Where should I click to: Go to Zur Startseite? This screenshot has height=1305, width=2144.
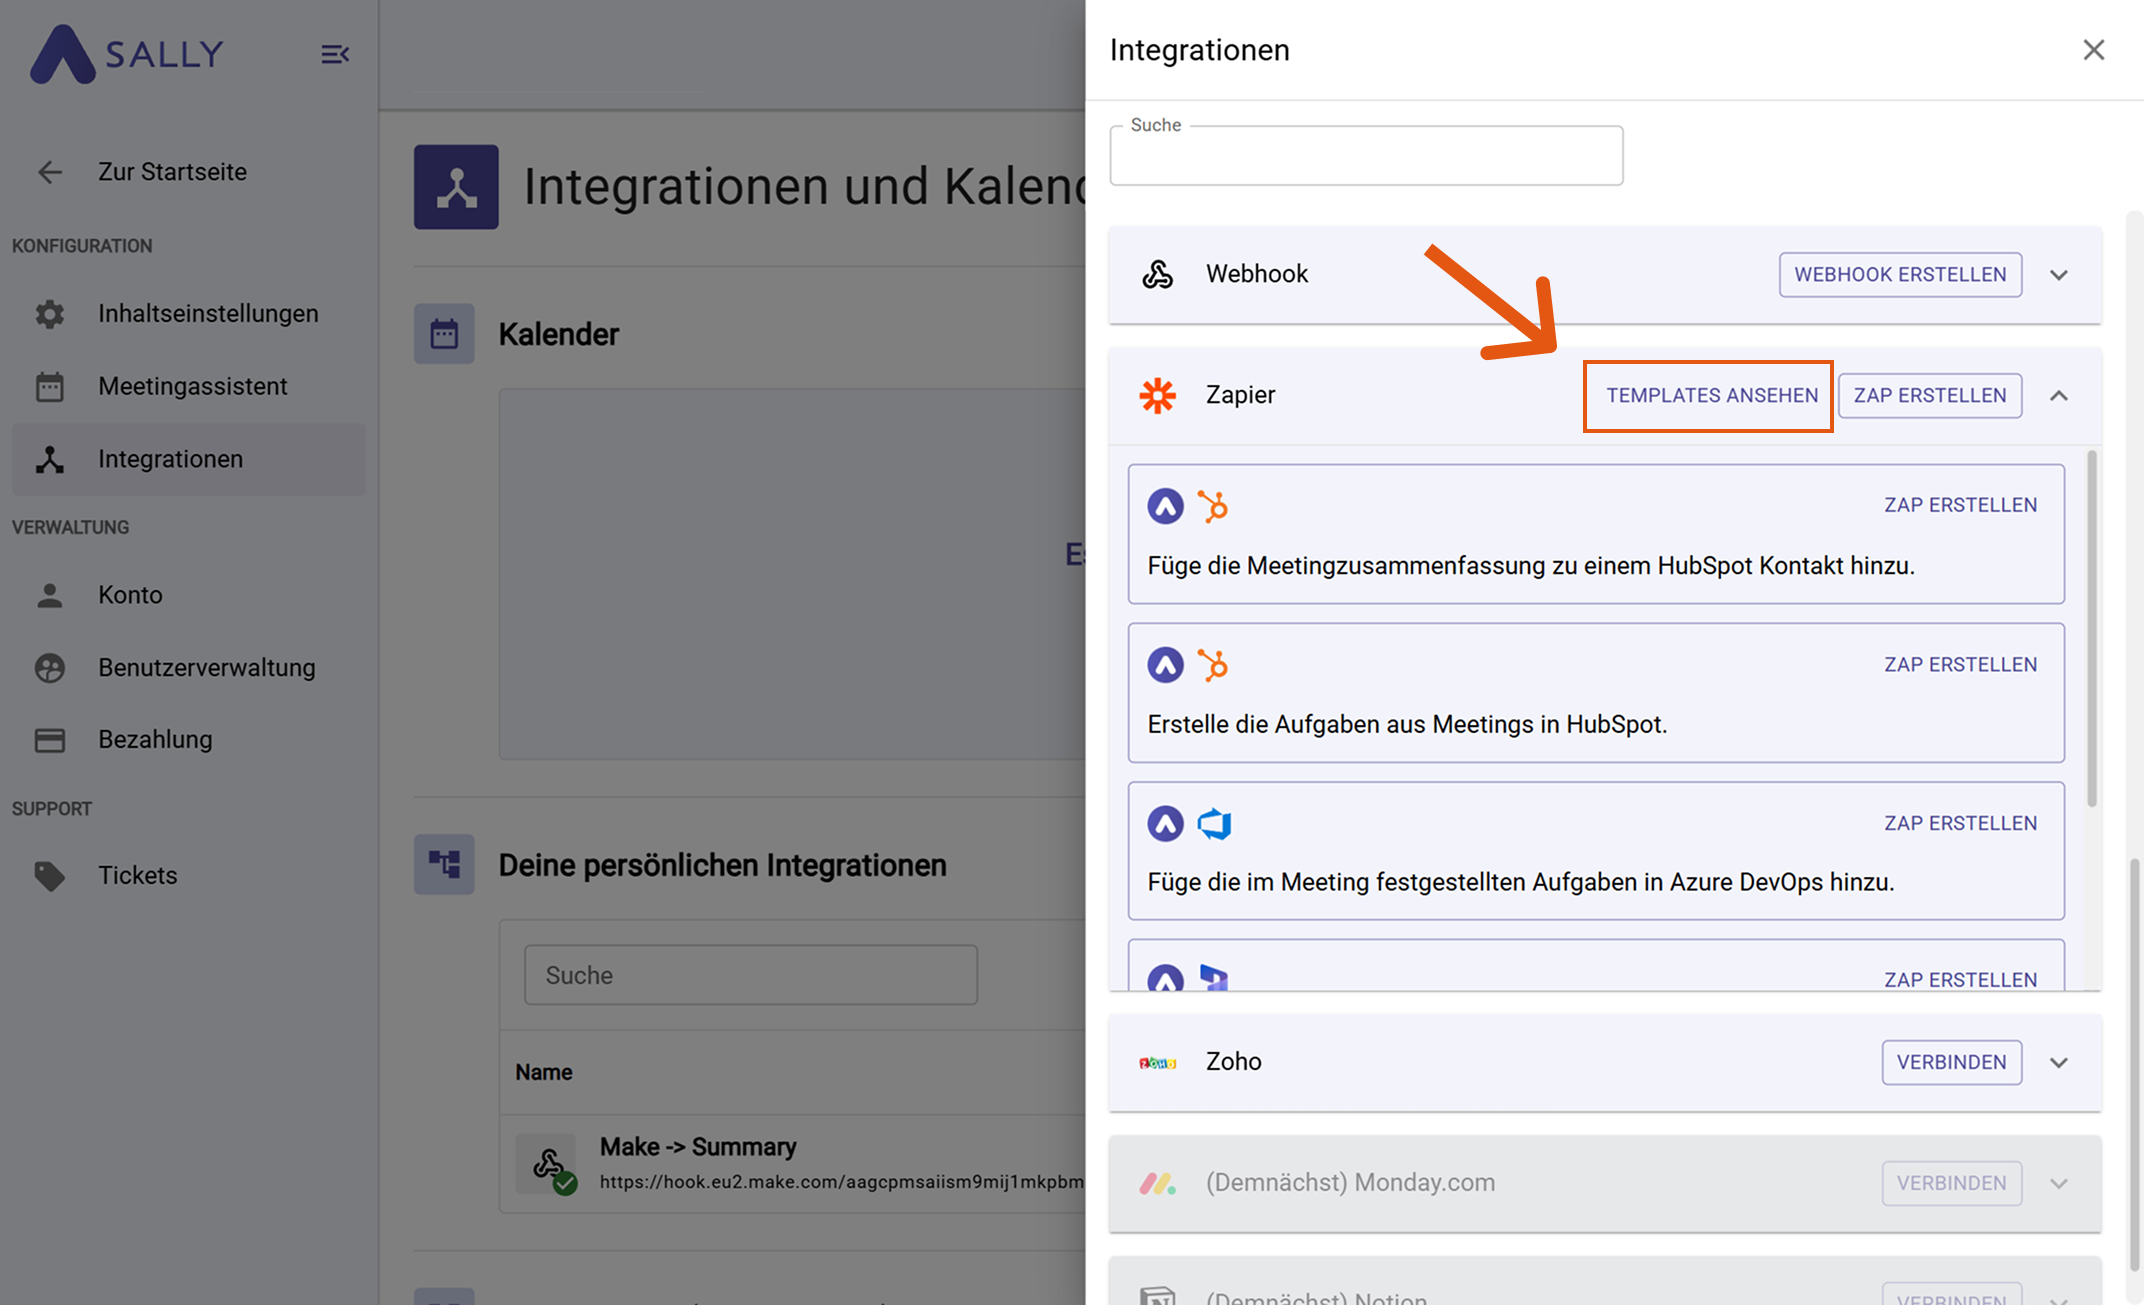pyautogui.click(x=189, y=172)
